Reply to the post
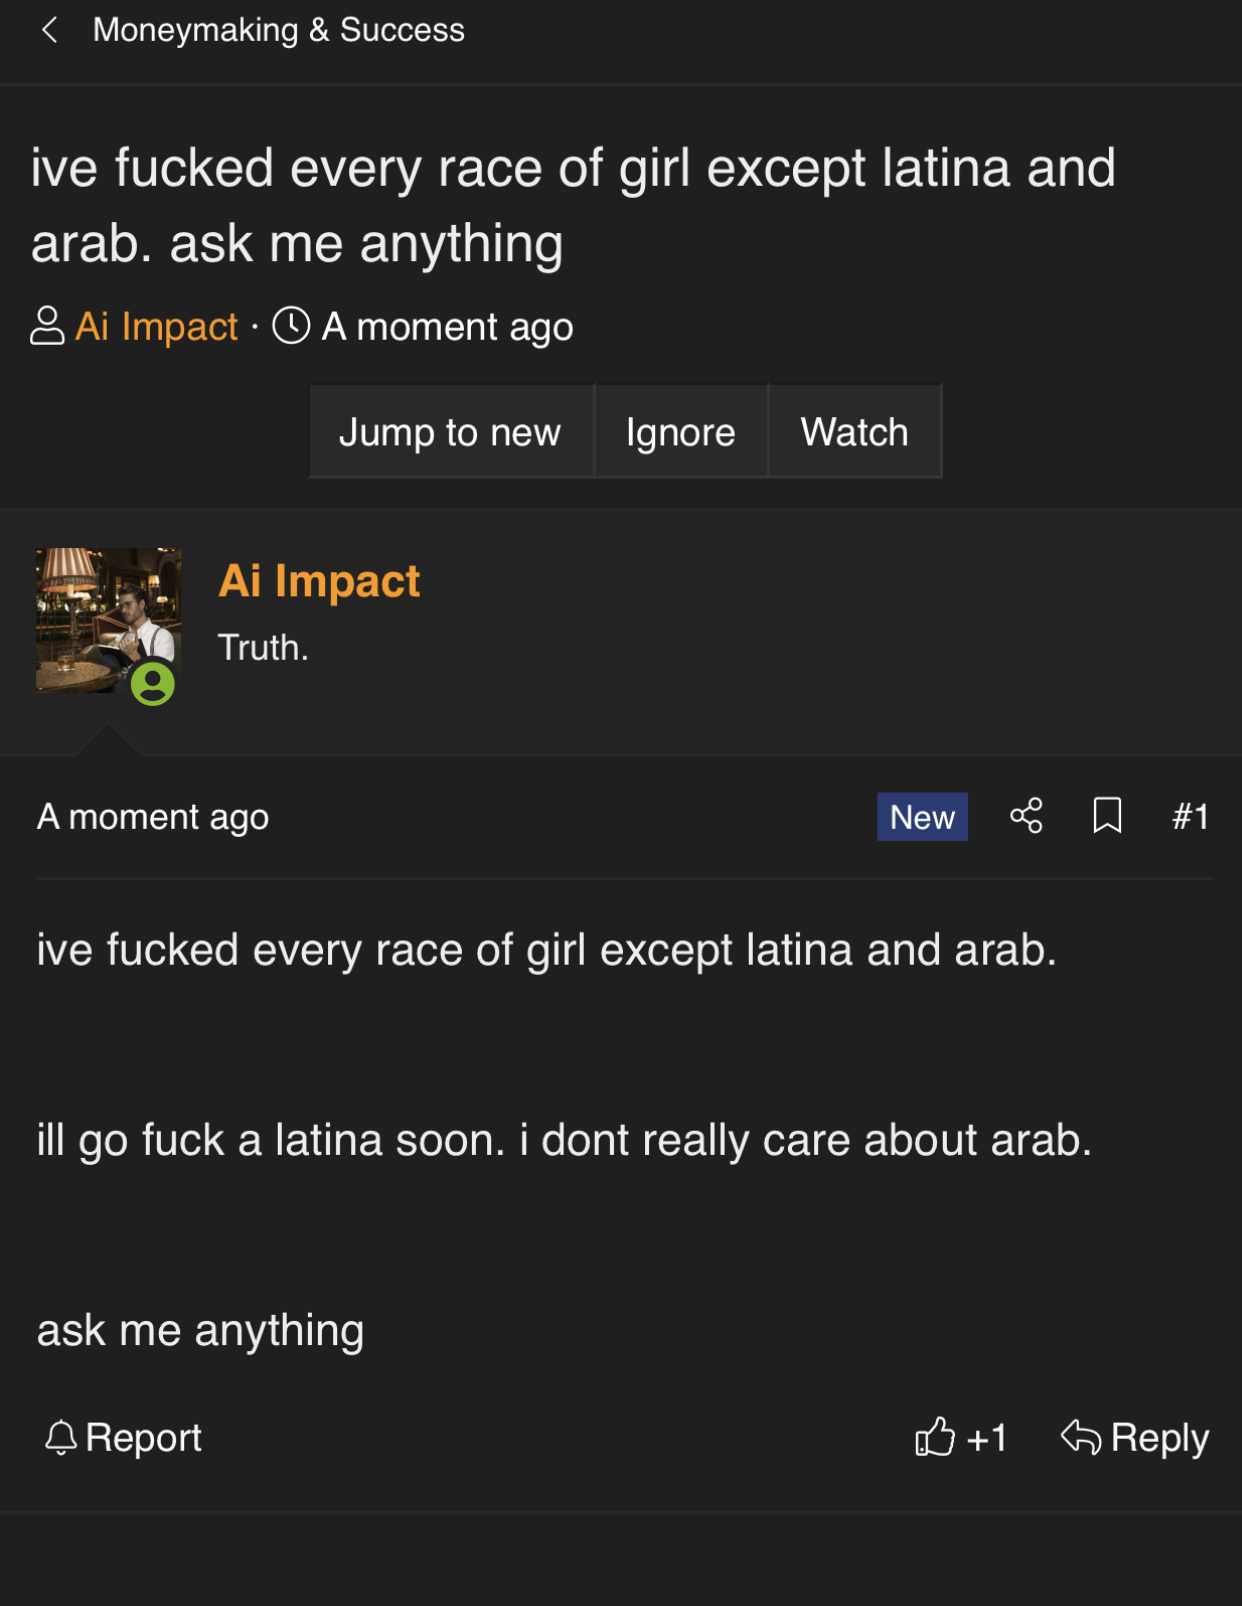1242x1606 pixels. pyautogui.click(x=1135, y=1437)
